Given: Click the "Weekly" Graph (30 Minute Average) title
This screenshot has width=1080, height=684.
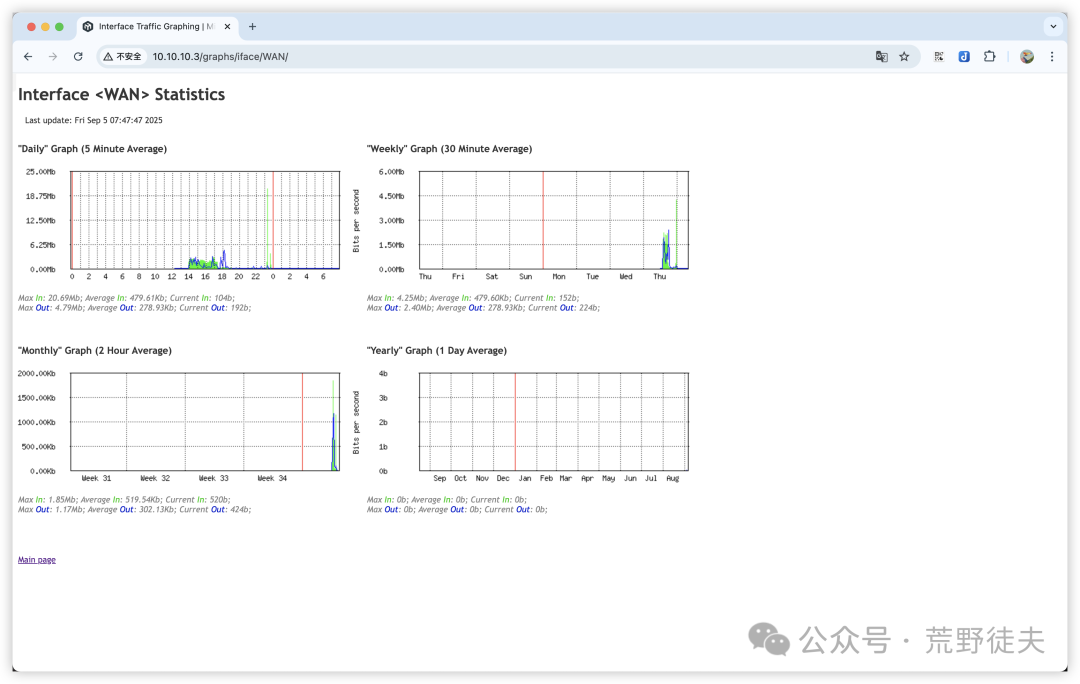Looking at the screenshot, I should click(449, 149).
